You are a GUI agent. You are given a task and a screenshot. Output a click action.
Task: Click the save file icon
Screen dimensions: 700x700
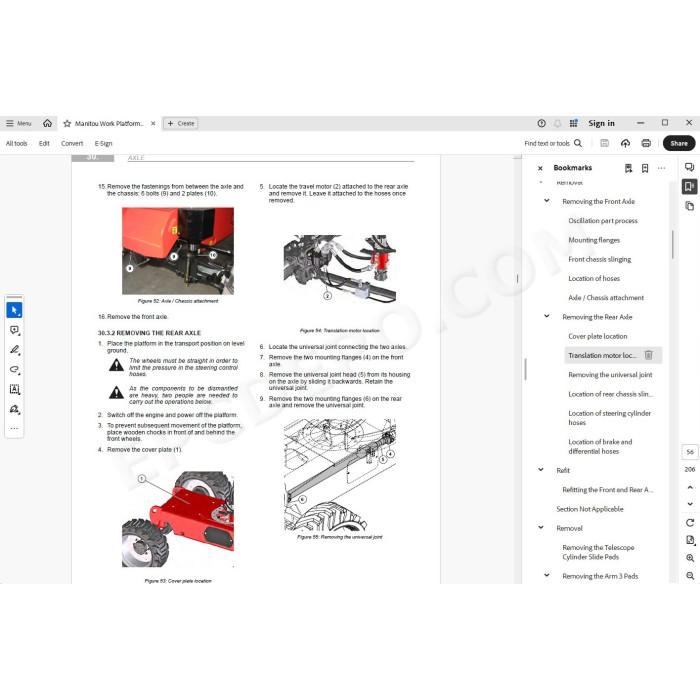click(x=604, y=143)
